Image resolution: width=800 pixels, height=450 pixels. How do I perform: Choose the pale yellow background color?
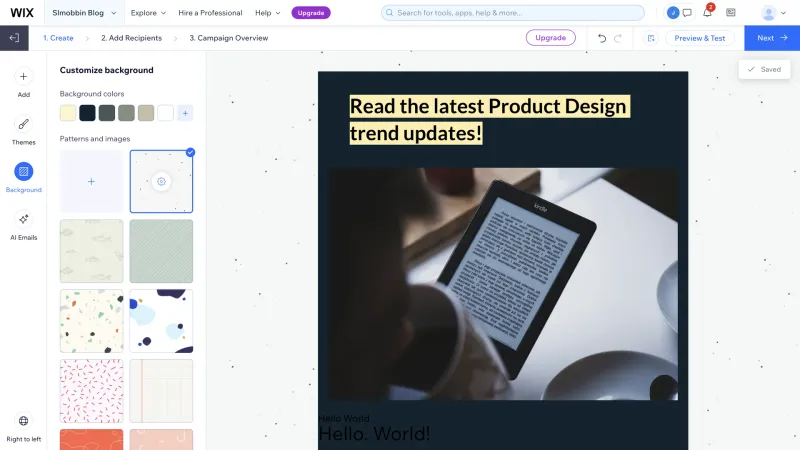(68, 113)
